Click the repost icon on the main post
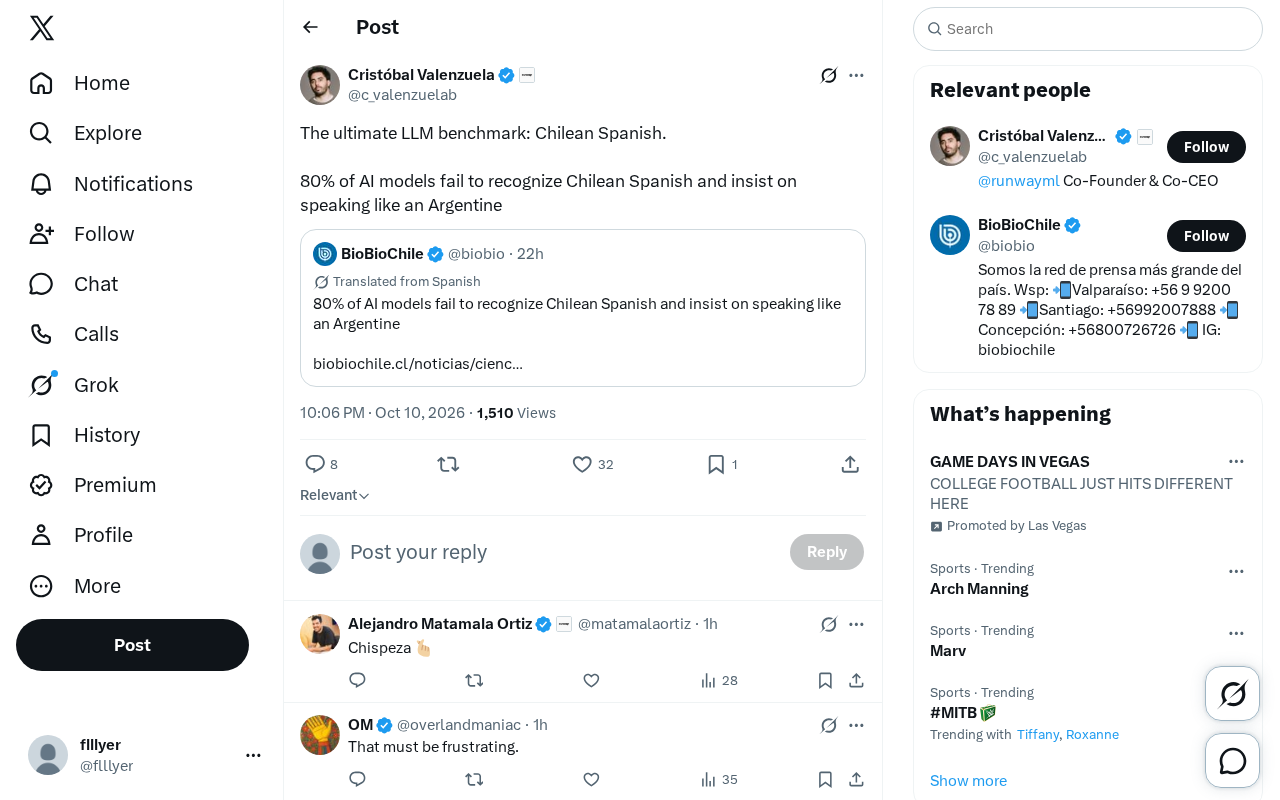The width and height of the screenshot is (1280, 800). pos(448,464)
